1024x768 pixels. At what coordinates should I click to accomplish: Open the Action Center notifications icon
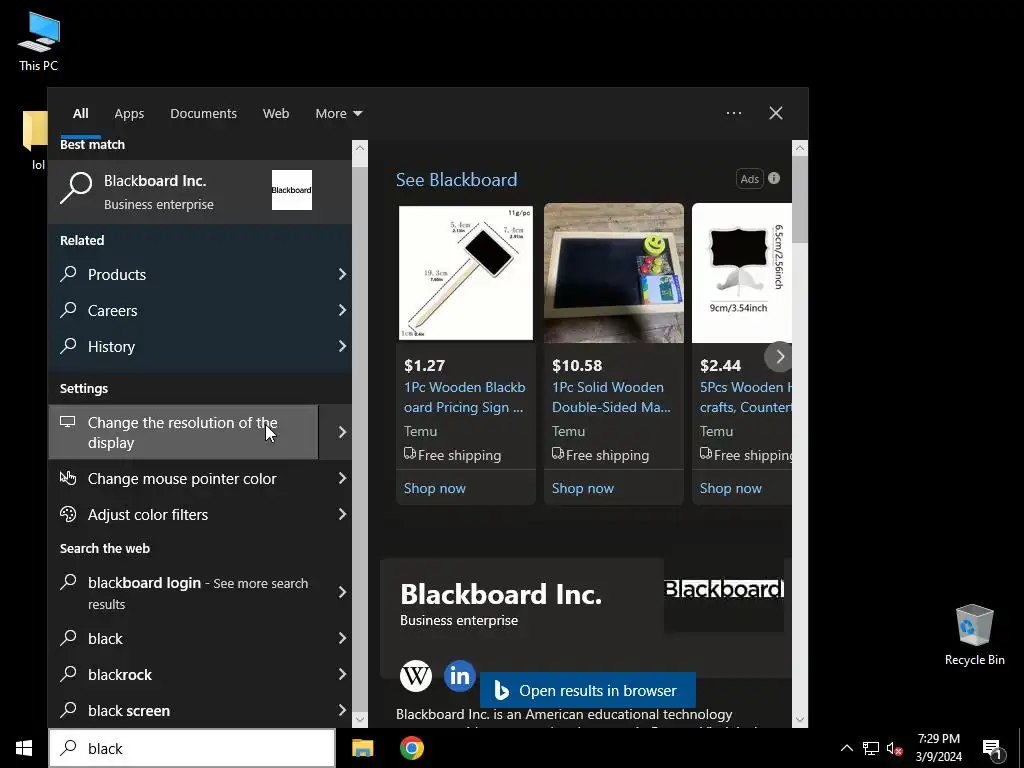993,750
